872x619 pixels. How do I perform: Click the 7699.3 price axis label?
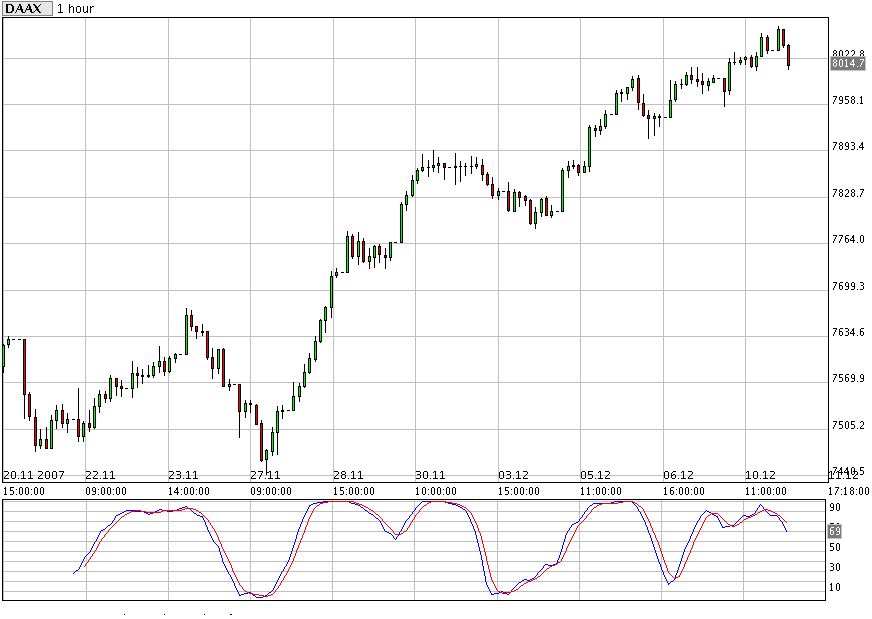pyautogui.click(x=848, y=286)
